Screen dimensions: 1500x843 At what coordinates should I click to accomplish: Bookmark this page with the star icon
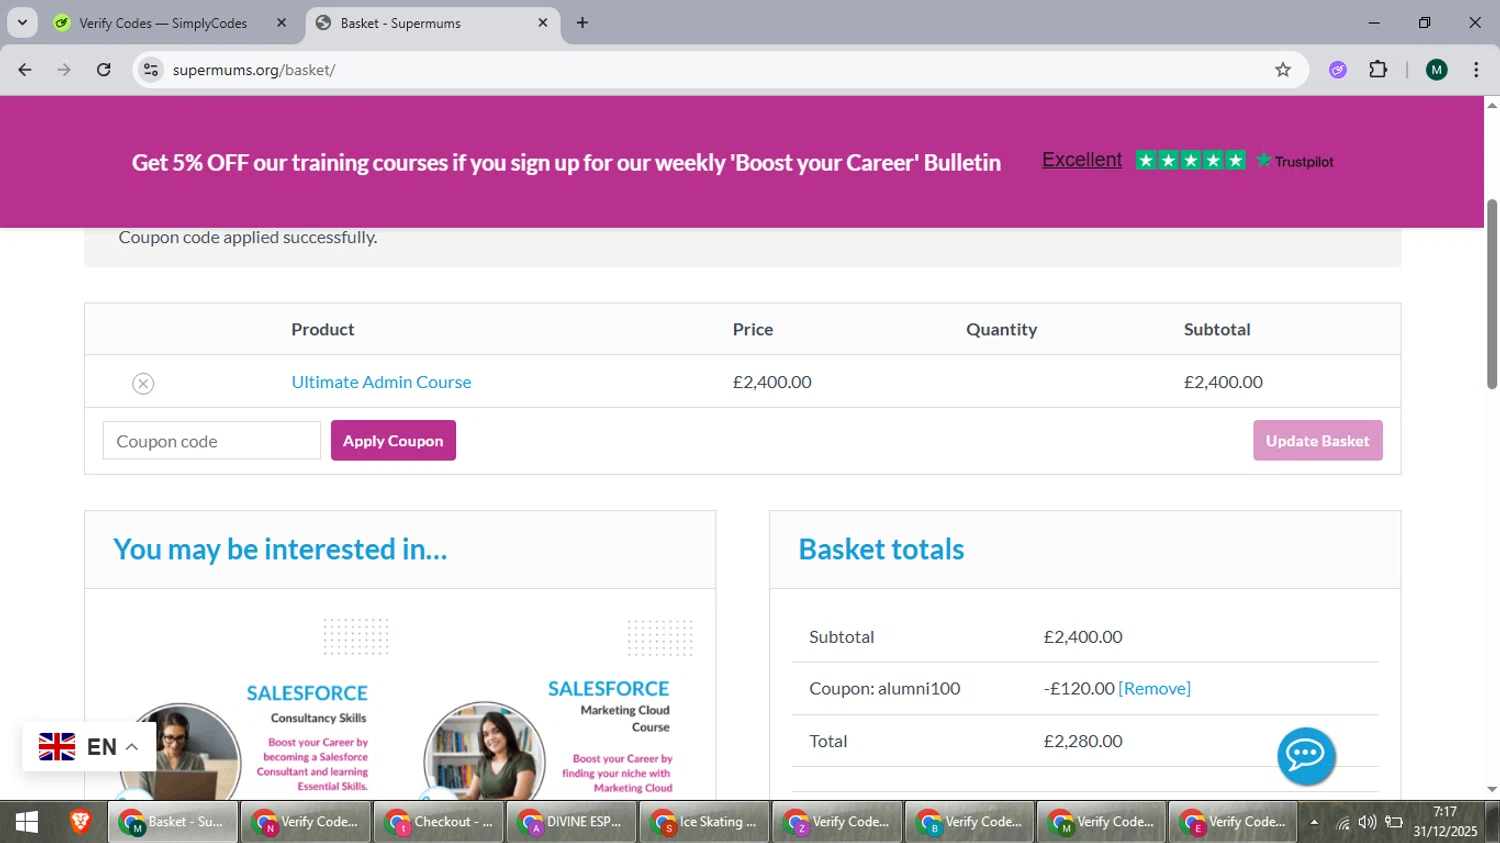click(1283, 70)
